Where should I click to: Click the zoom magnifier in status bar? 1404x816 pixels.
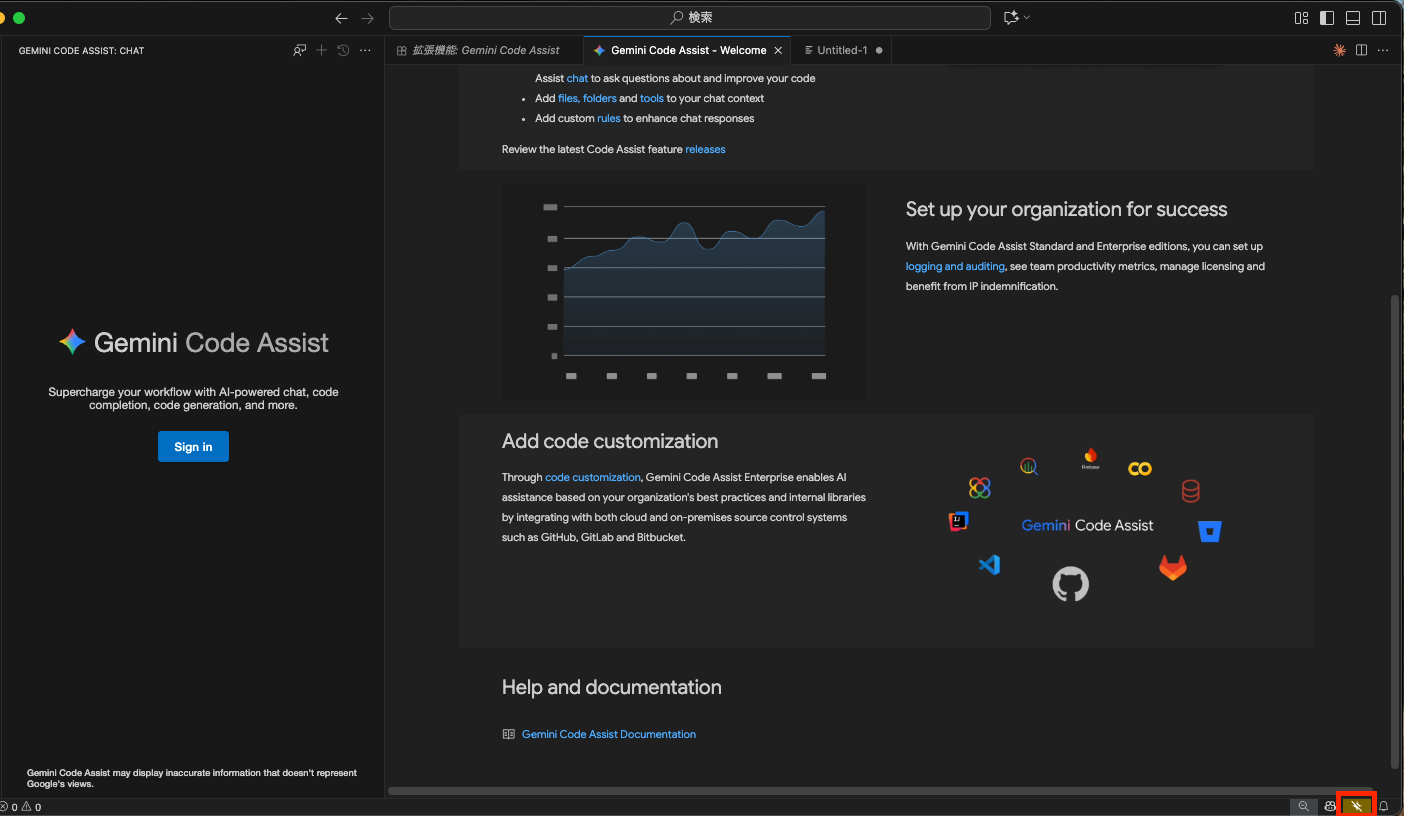tap(1303, 806)
